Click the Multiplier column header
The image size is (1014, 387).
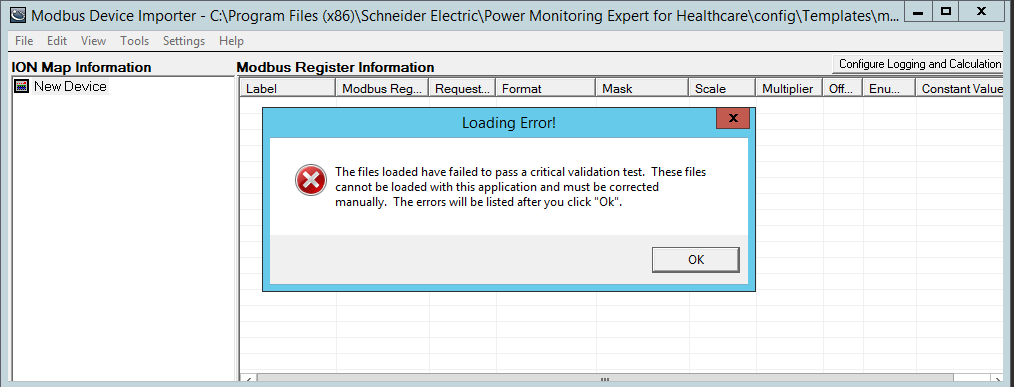click(790, 89)
